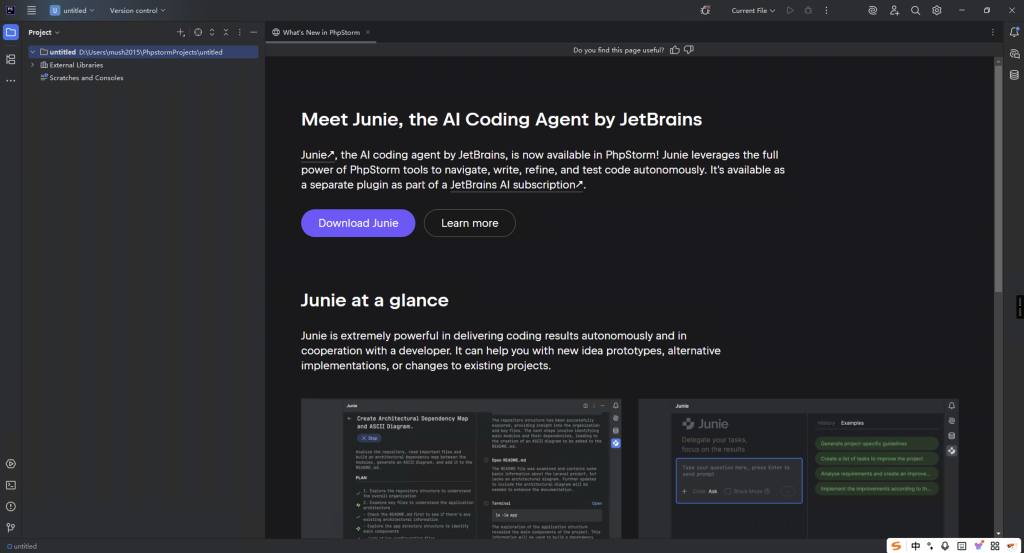The image size is (1024, 553).
Task: Open Search Everywhere magnifier
Action: coord(916,10)
